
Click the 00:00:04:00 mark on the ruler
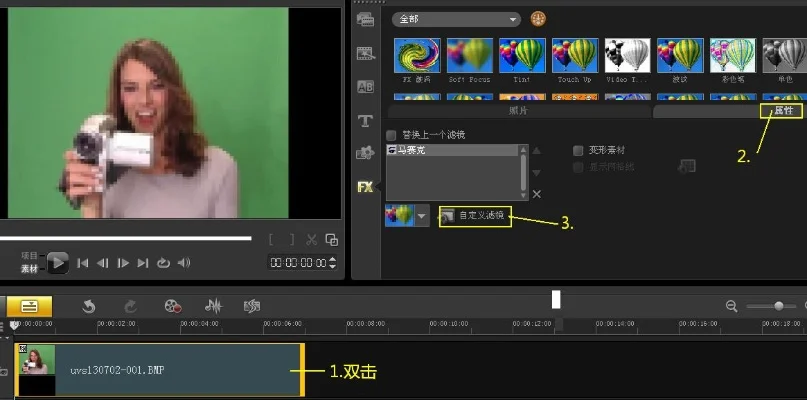199,324
